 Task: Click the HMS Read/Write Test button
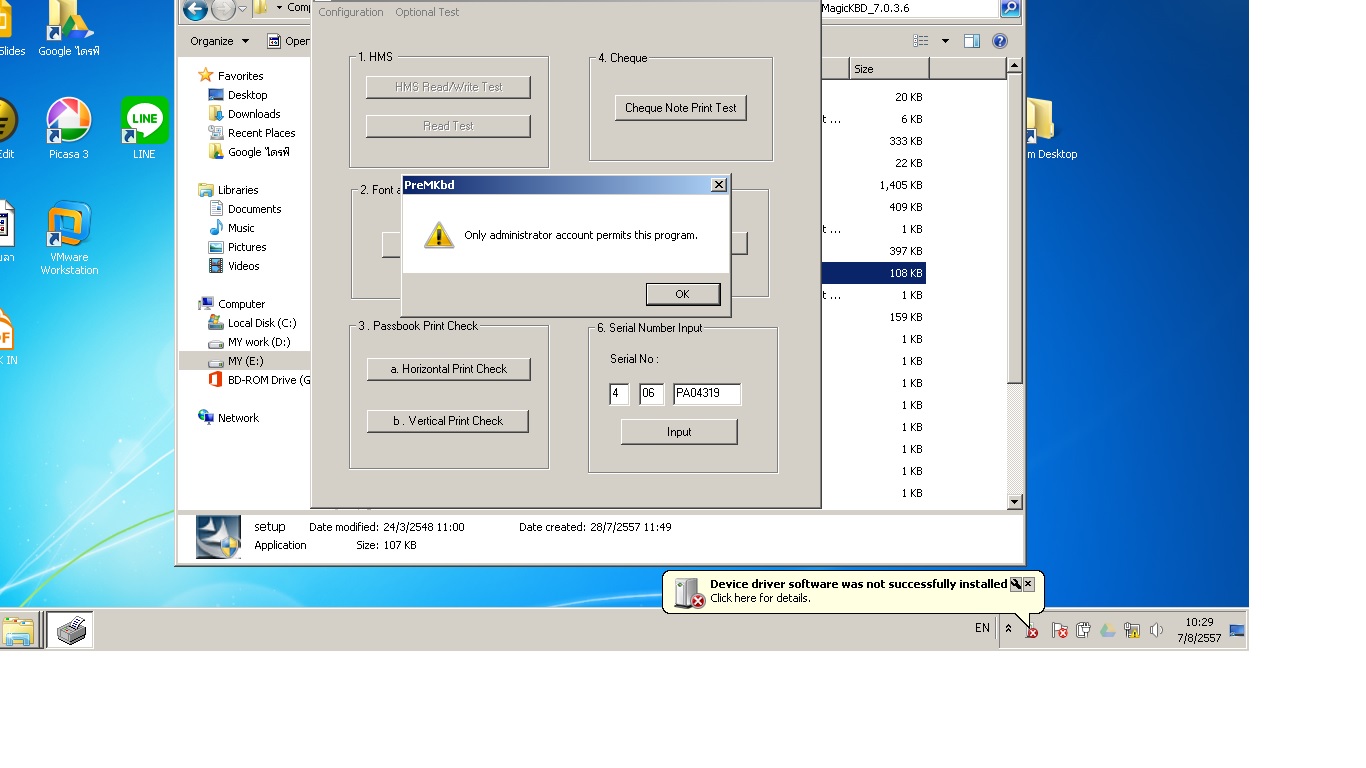pos(448,87)
